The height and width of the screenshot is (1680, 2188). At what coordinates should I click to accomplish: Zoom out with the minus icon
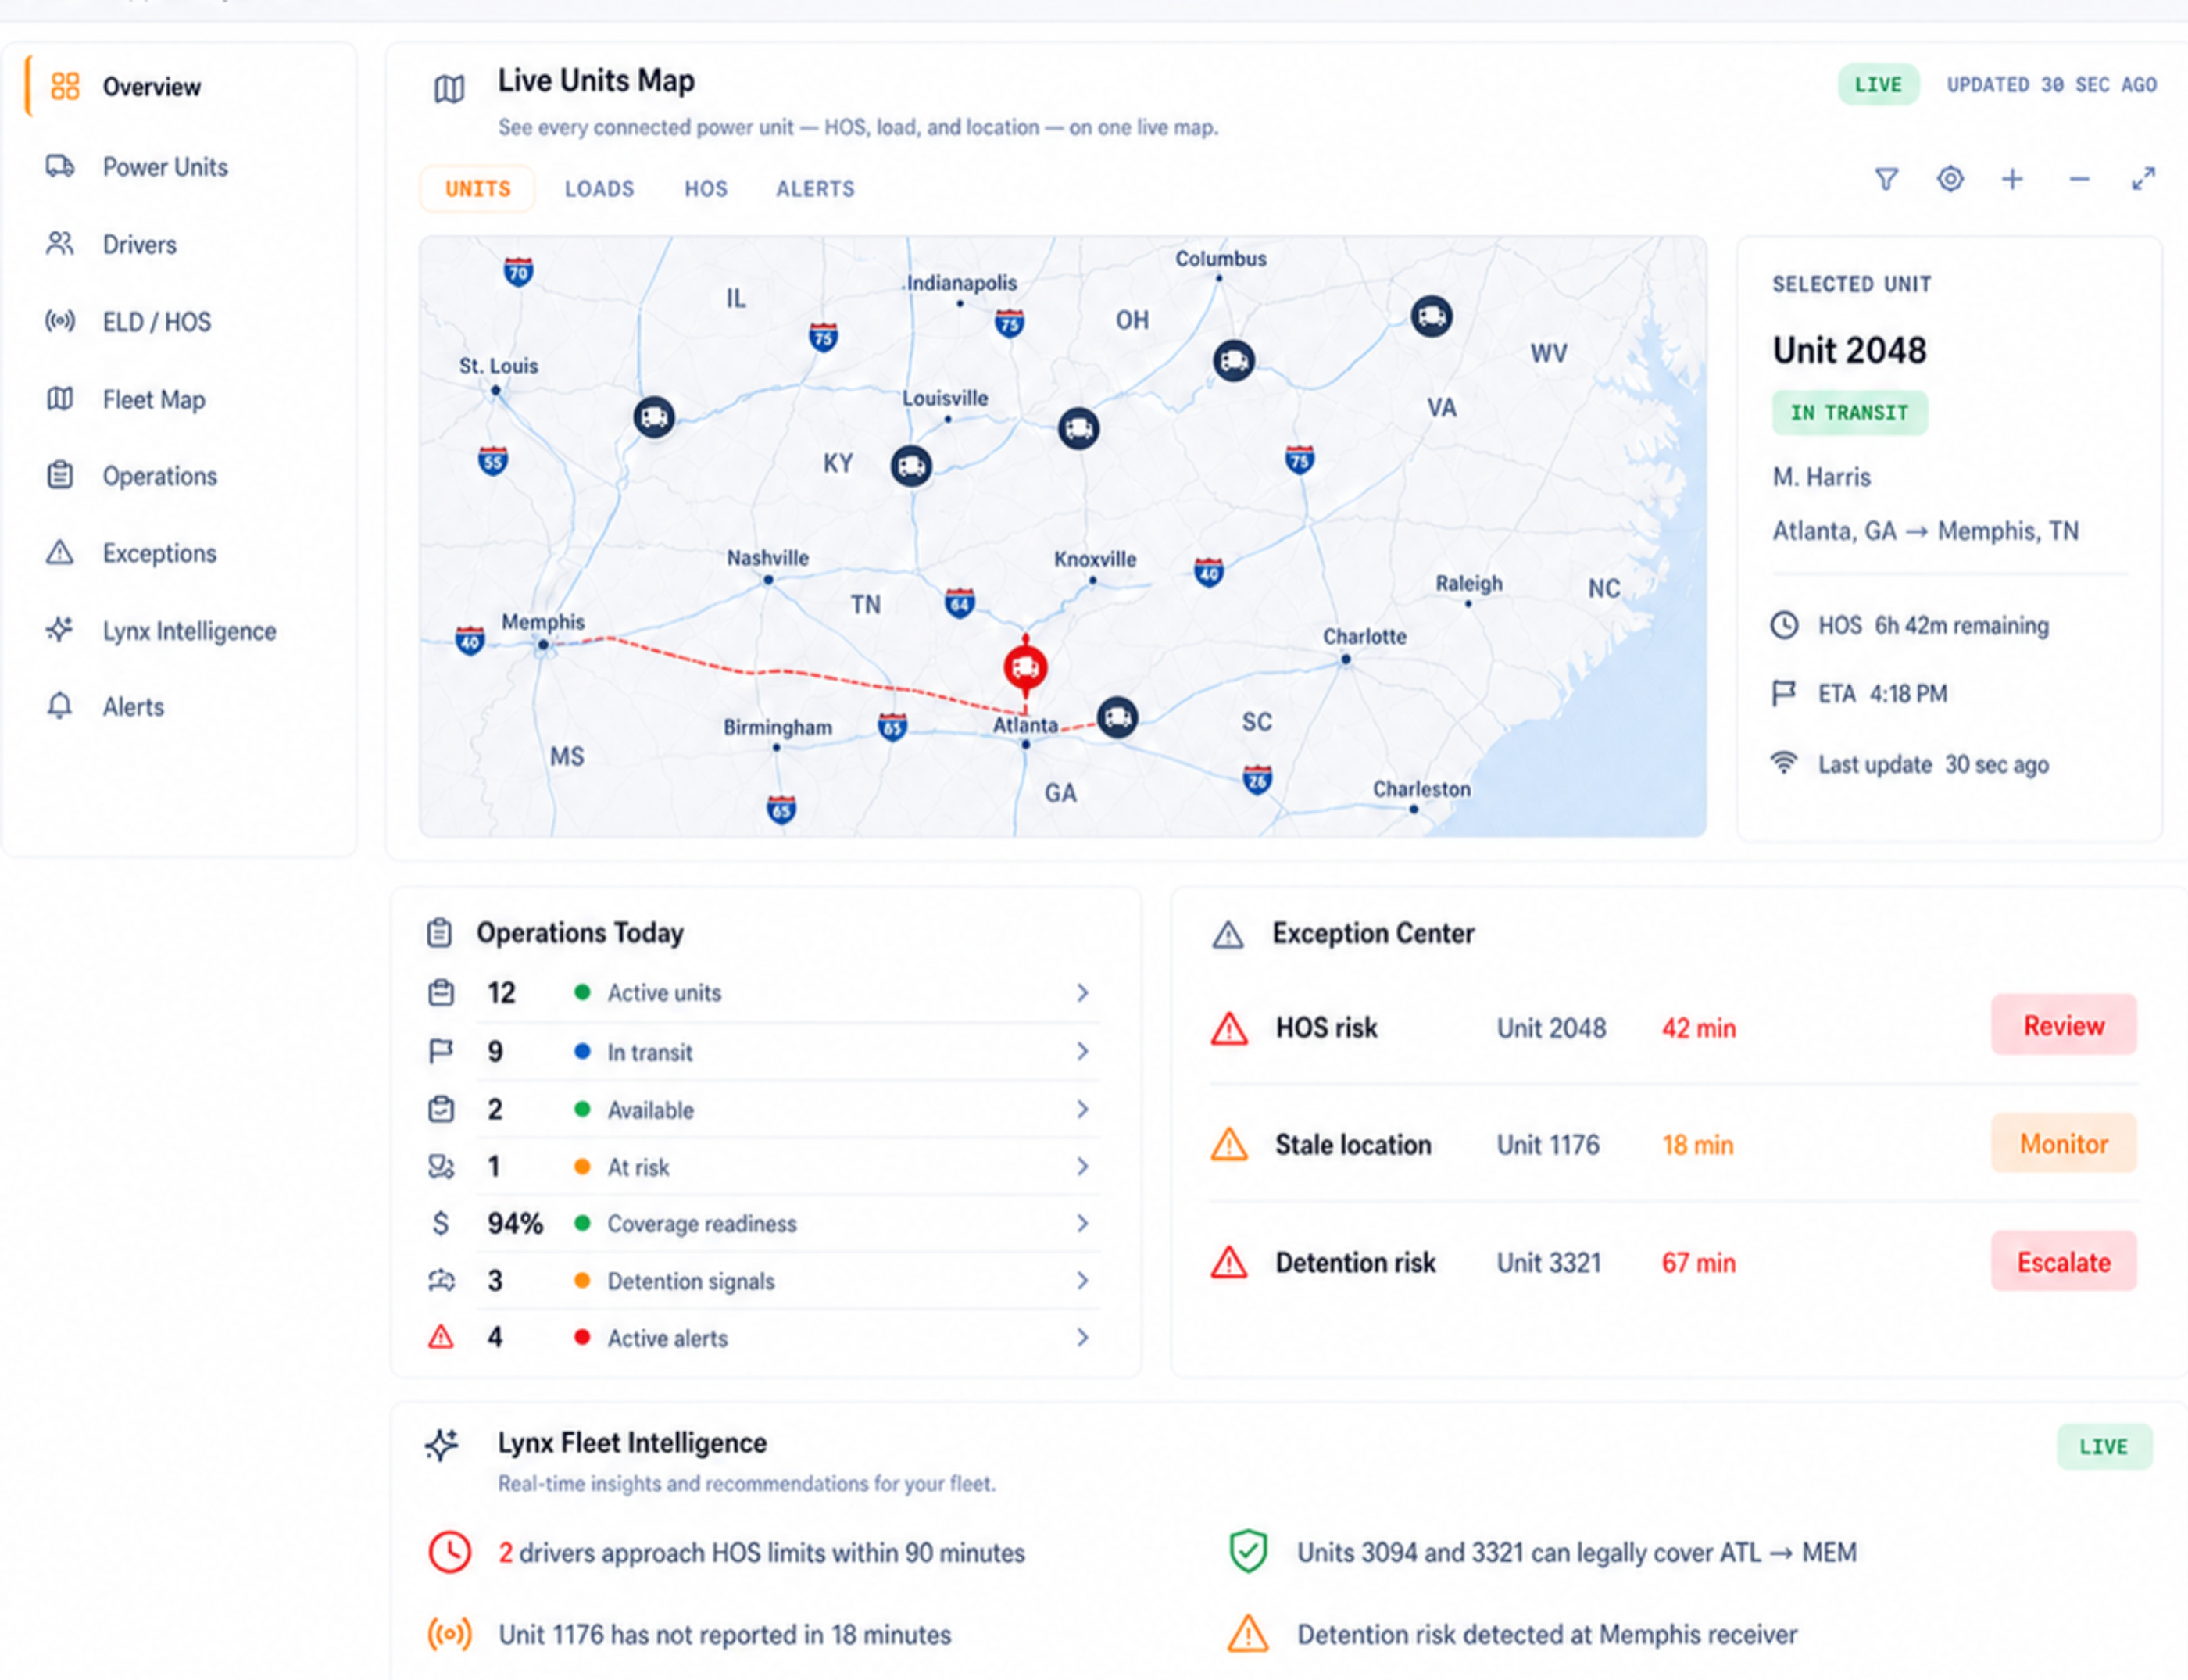point(2079,179)
